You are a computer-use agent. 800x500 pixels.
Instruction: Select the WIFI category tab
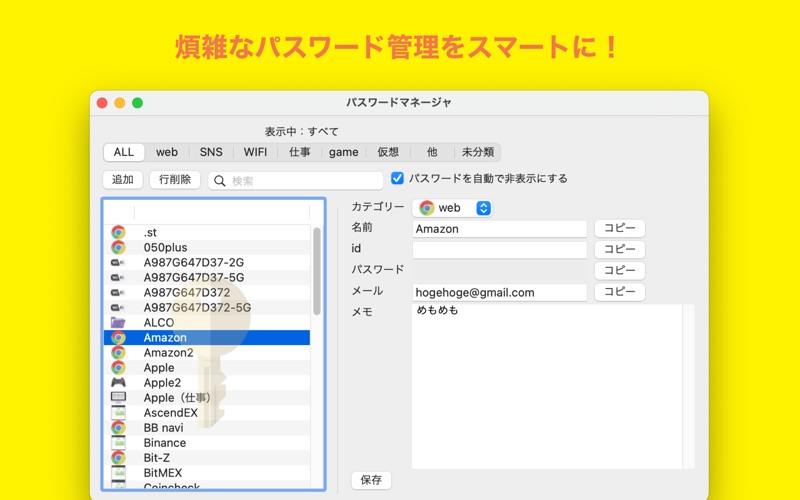[255, 152]
